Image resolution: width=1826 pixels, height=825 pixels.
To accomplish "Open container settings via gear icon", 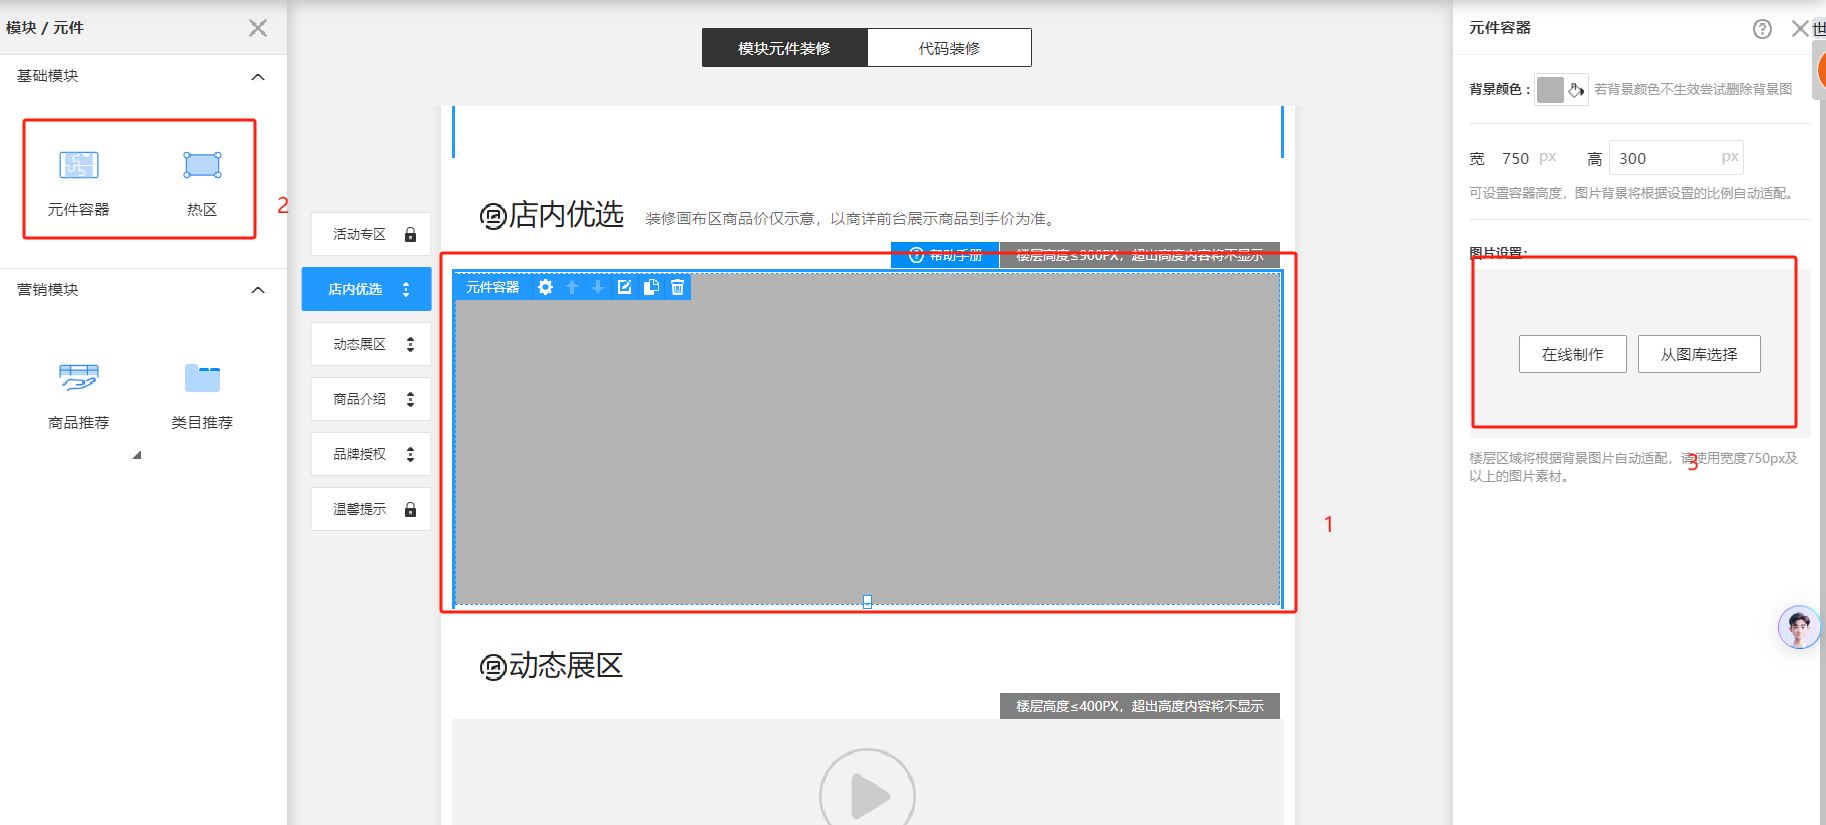I will tap(545, 288).
